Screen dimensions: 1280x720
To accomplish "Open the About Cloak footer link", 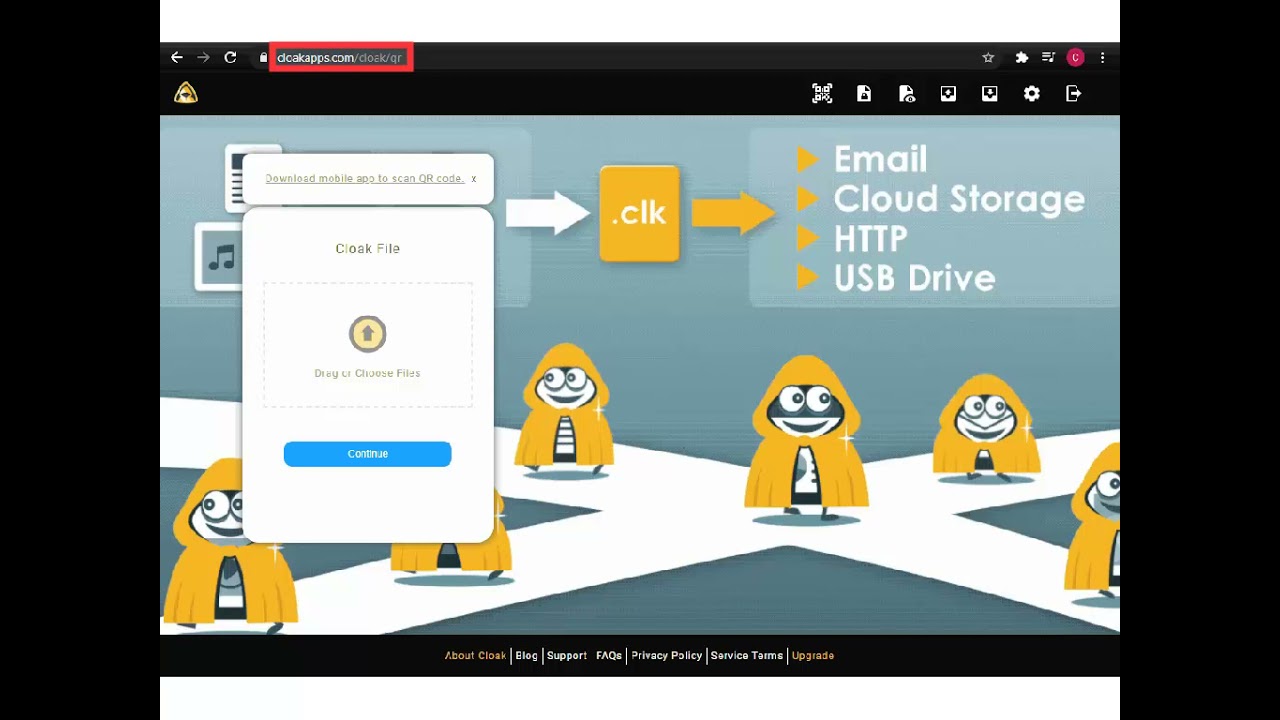I will click(475, 656).
